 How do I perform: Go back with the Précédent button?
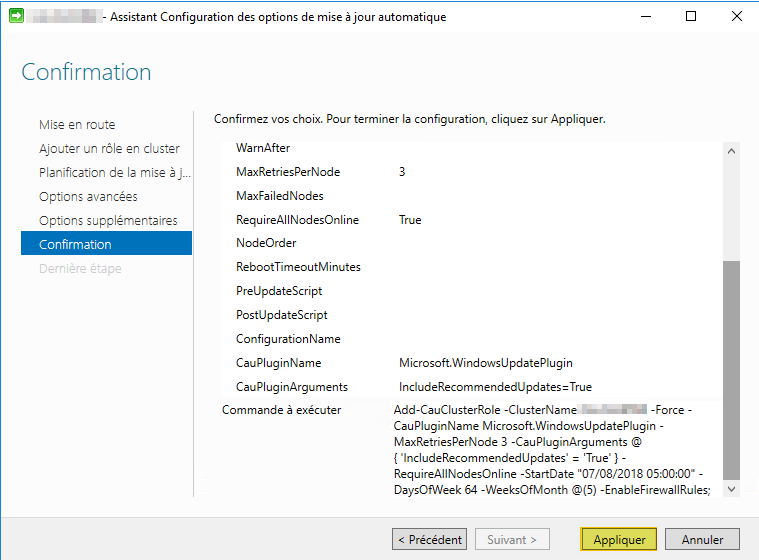429,539
